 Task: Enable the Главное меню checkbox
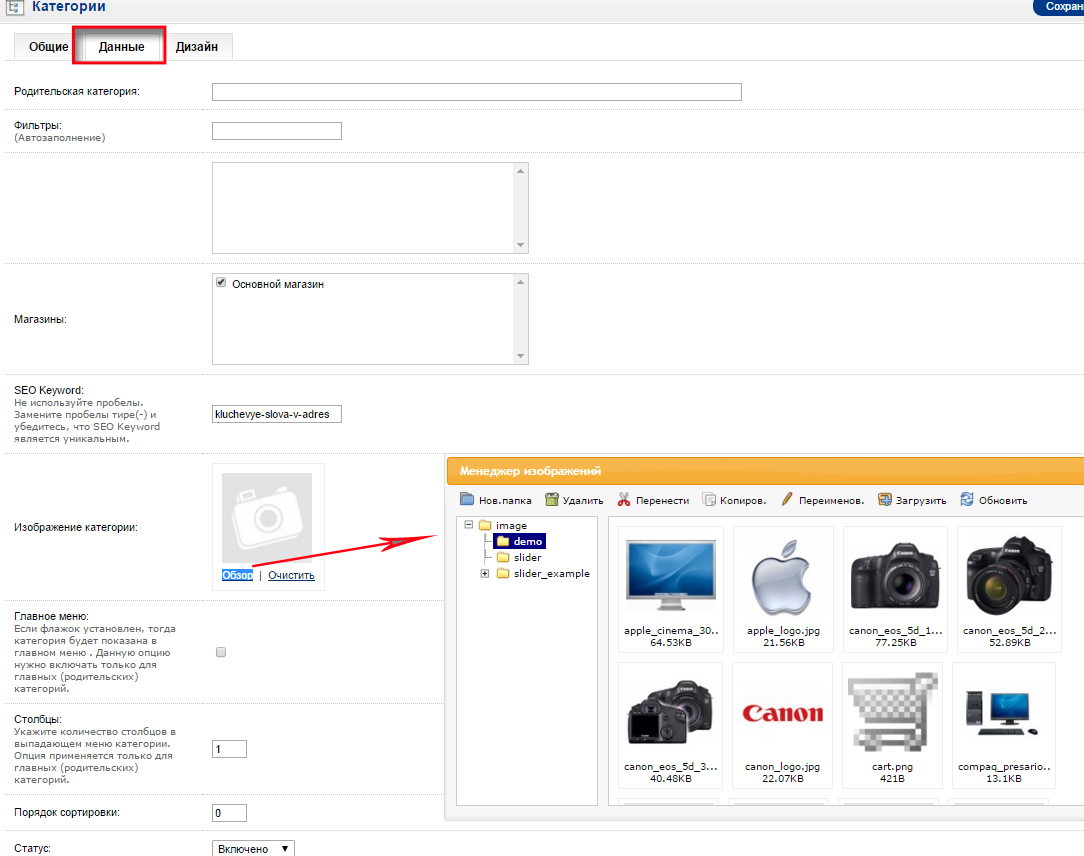pos(221,652)
